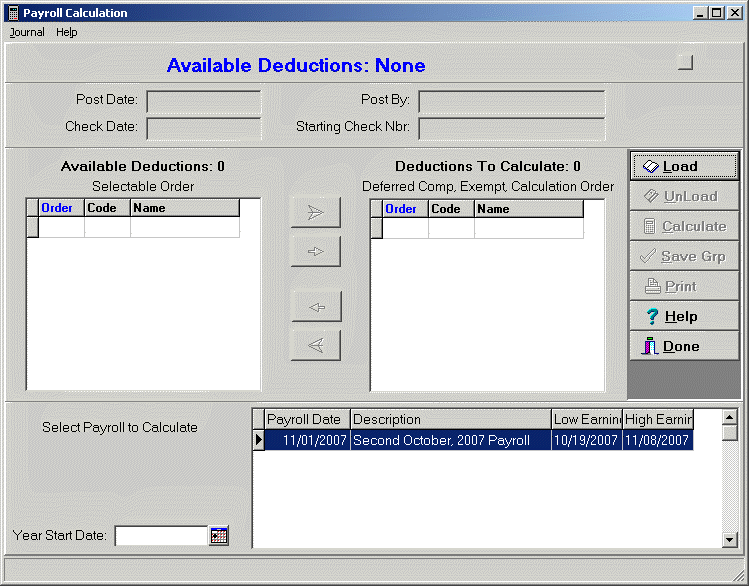Move selected deduction left with single arrow
Screen dimensions: 749x586
[x=316, y=307]
